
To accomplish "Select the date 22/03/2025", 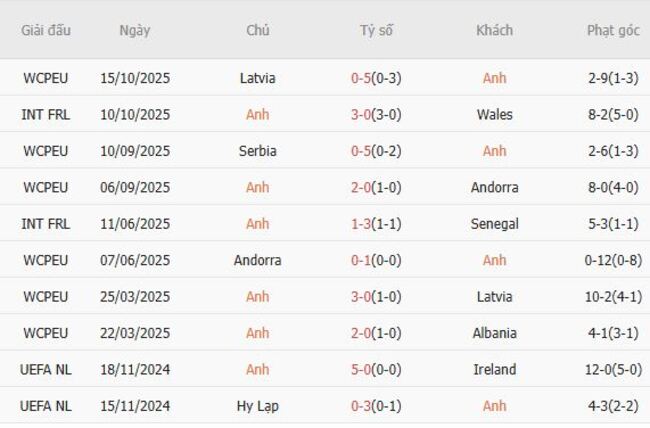I will 135,333.
